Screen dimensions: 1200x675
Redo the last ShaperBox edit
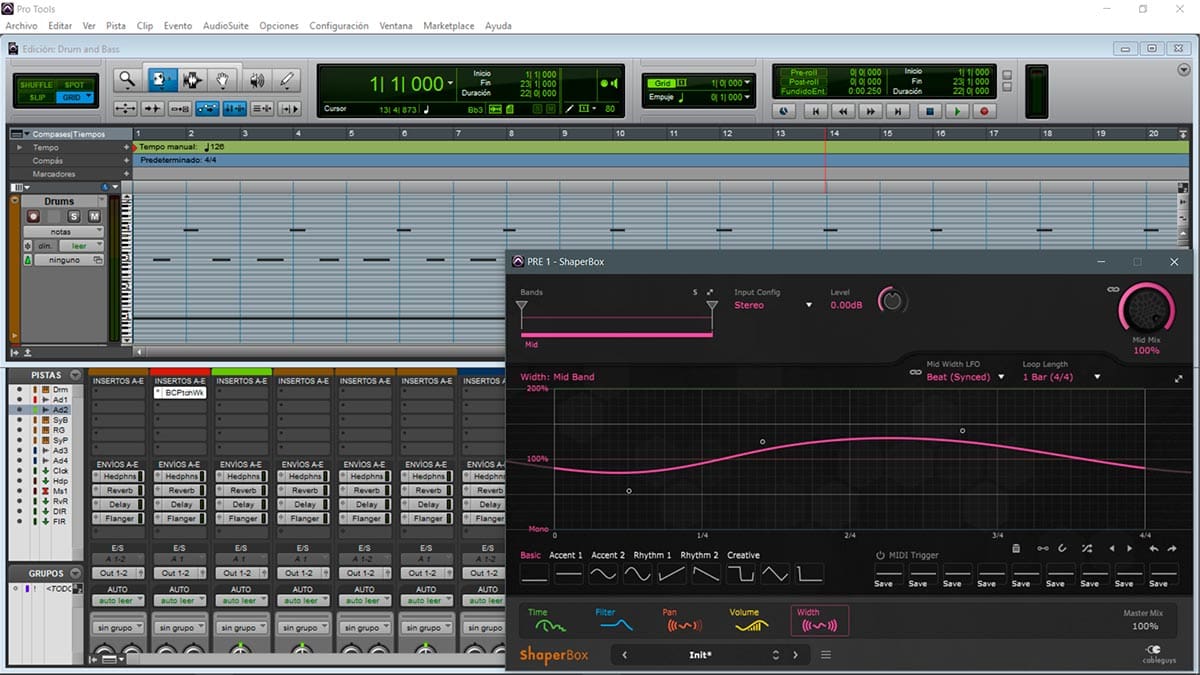pyautogui.click(x=1172, y=548)
